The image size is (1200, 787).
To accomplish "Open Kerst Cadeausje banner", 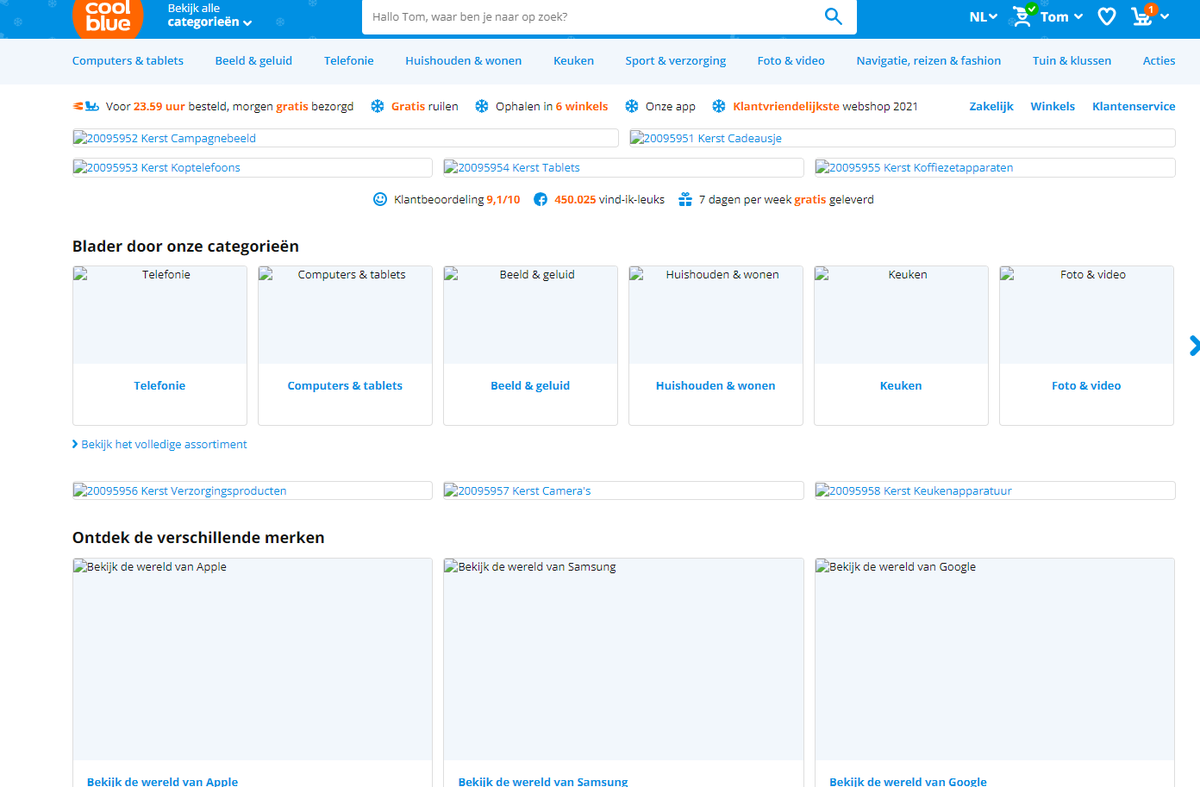I will [902, 138].
